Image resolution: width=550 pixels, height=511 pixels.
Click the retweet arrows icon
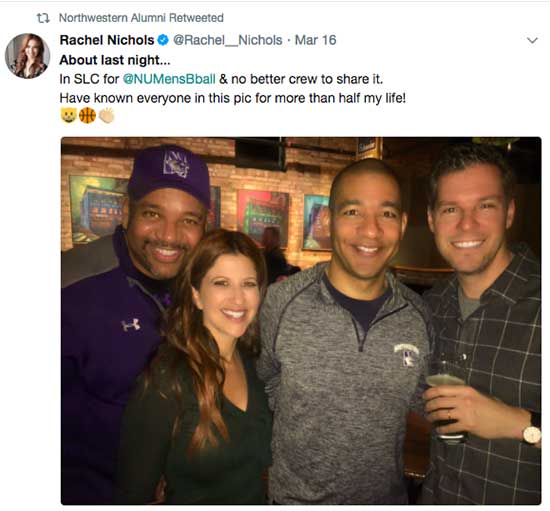pos(43,18)
